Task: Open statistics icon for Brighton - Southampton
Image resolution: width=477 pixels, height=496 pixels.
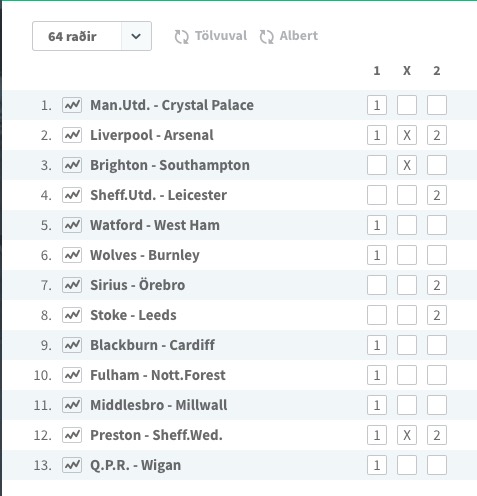Action: coord(72,165)
